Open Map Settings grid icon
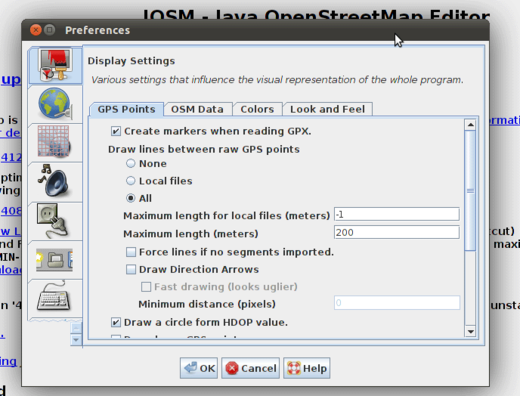The width and height of the screenshot is (520, 396). coord(55,142)
